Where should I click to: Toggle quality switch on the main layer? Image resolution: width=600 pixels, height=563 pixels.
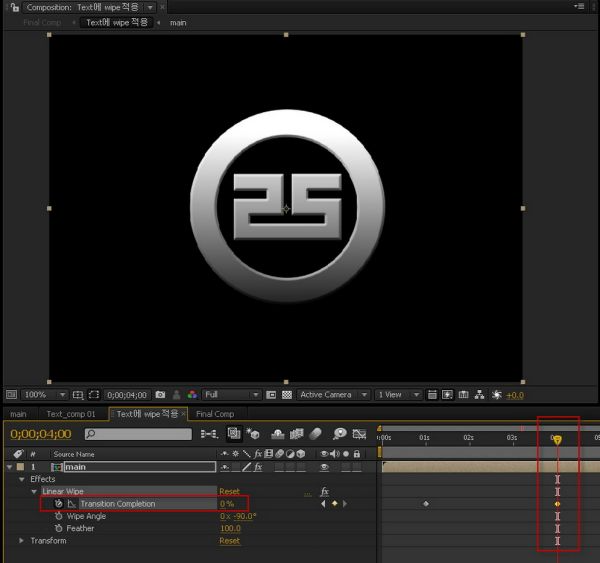(247, 467)
